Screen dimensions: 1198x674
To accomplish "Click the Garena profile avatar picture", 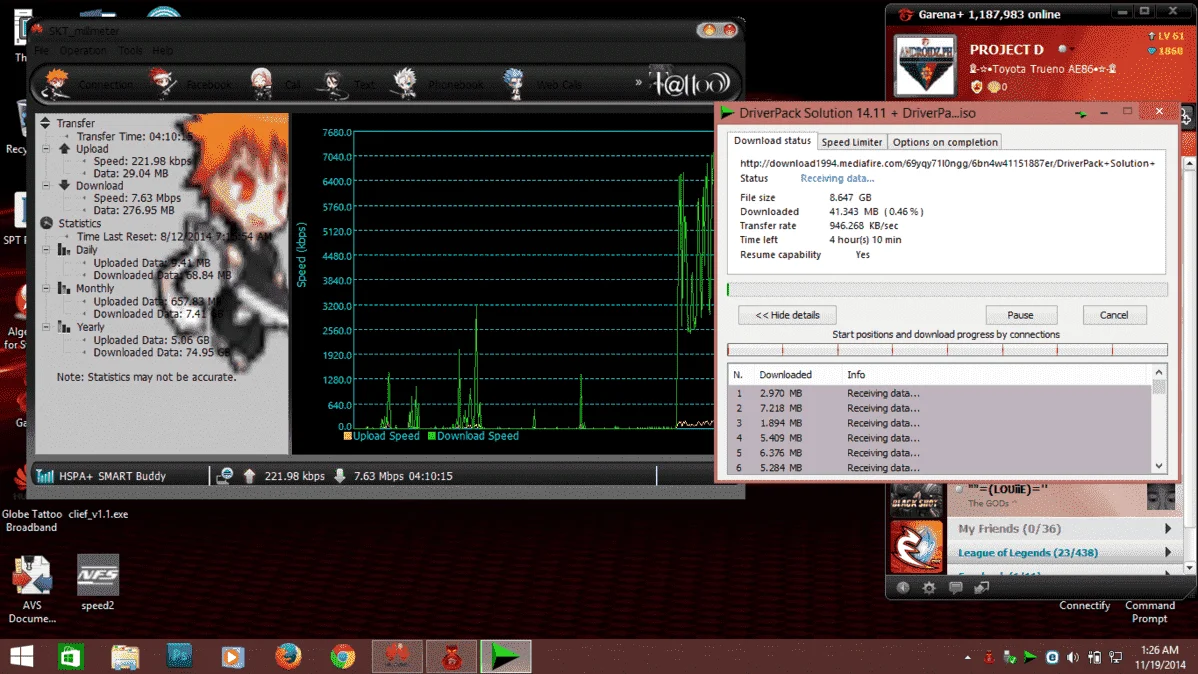I will 925,66.
